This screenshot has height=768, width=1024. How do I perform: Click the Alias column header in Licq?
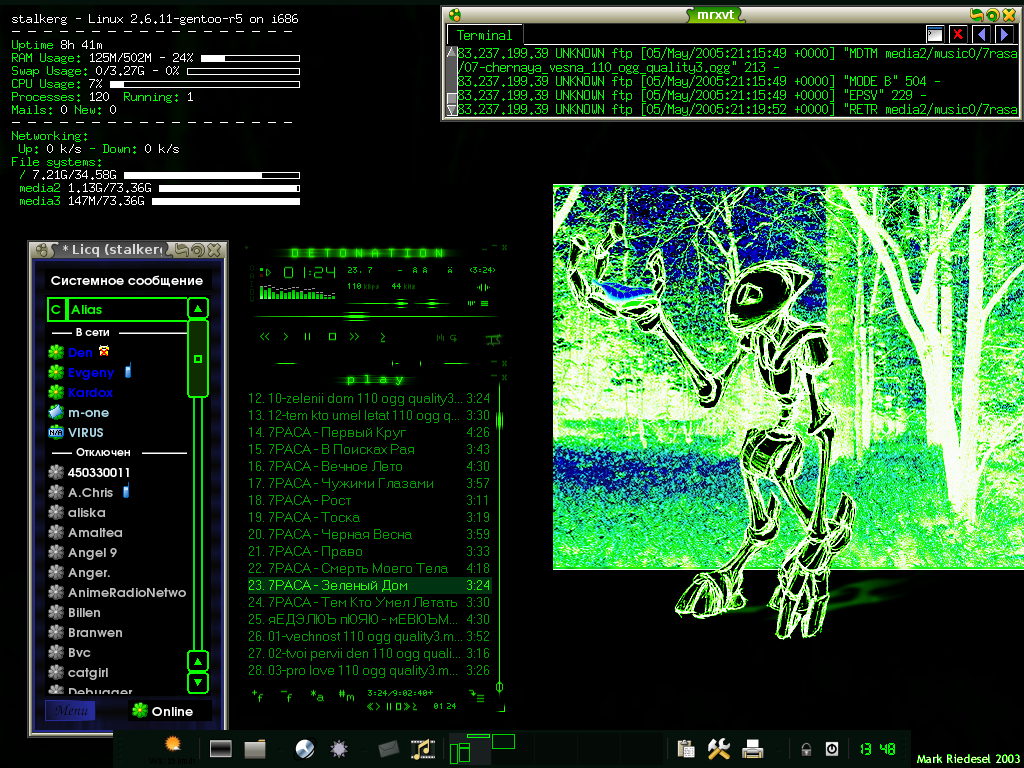pos(126,310)
